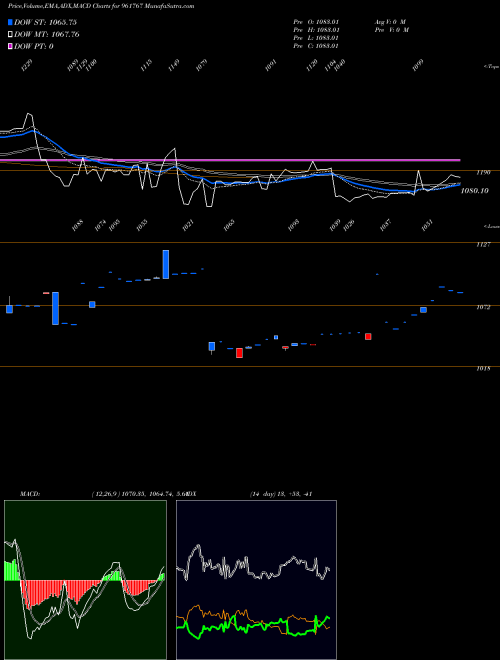This screenshot has width=500, height=660.
Task: Click the 'Pre C: 1083.01' value
Action: 316,46
